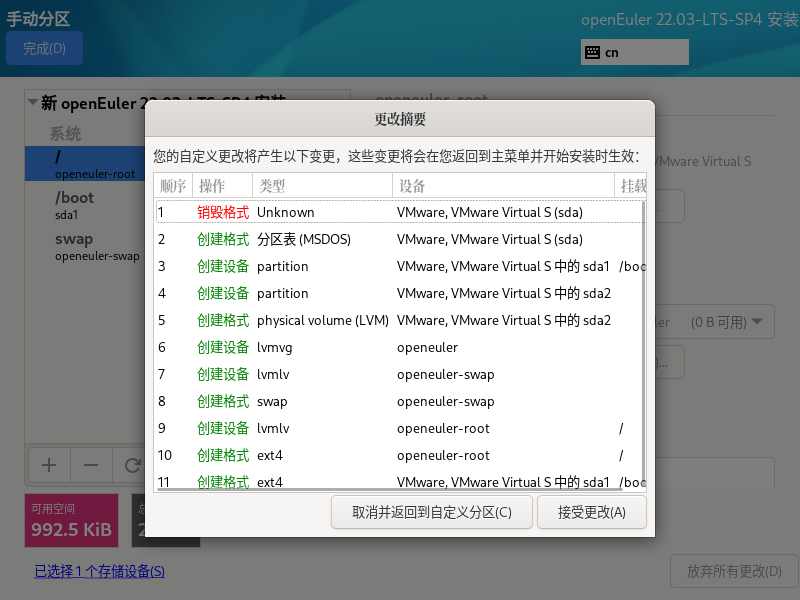This screenshot has width=800, height=600.
Task: Select row 10 ext4 openeuler-root
Action: [398, 455]
